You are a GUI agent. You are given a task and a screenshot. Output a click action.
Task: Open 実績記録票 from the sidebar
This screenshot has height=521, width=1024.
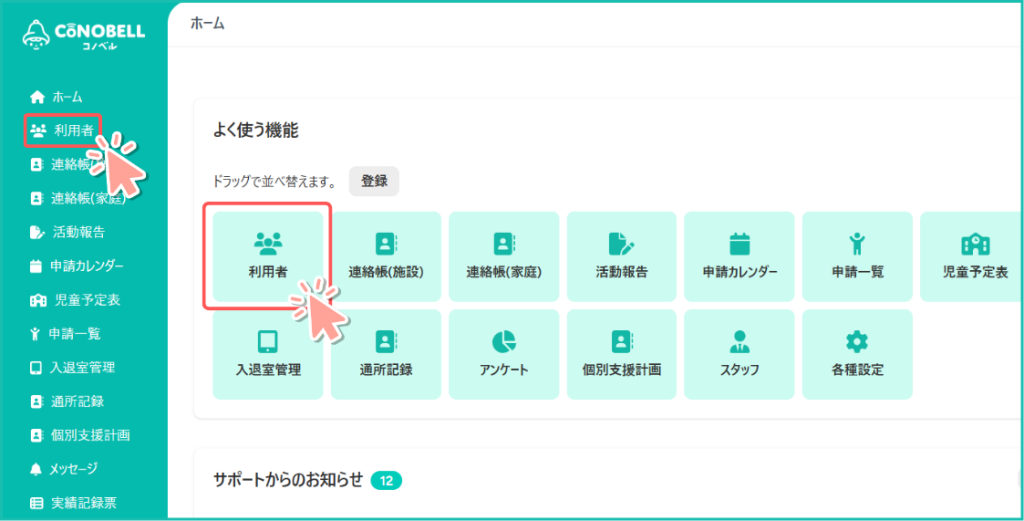pyautogui.click(x=79, y=502)
